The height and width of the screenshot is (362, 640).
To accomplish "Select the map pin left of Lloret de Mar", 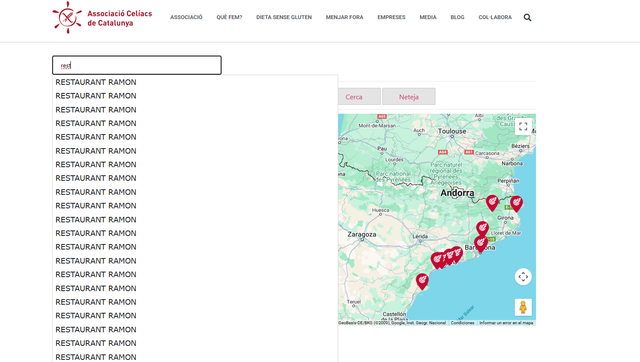I will 482,229.
